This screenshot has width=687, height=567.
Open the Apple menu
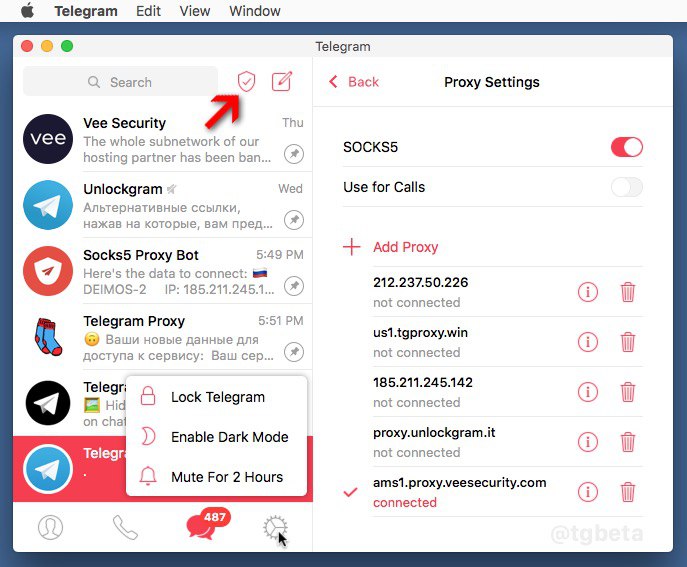tap(27, 11)
